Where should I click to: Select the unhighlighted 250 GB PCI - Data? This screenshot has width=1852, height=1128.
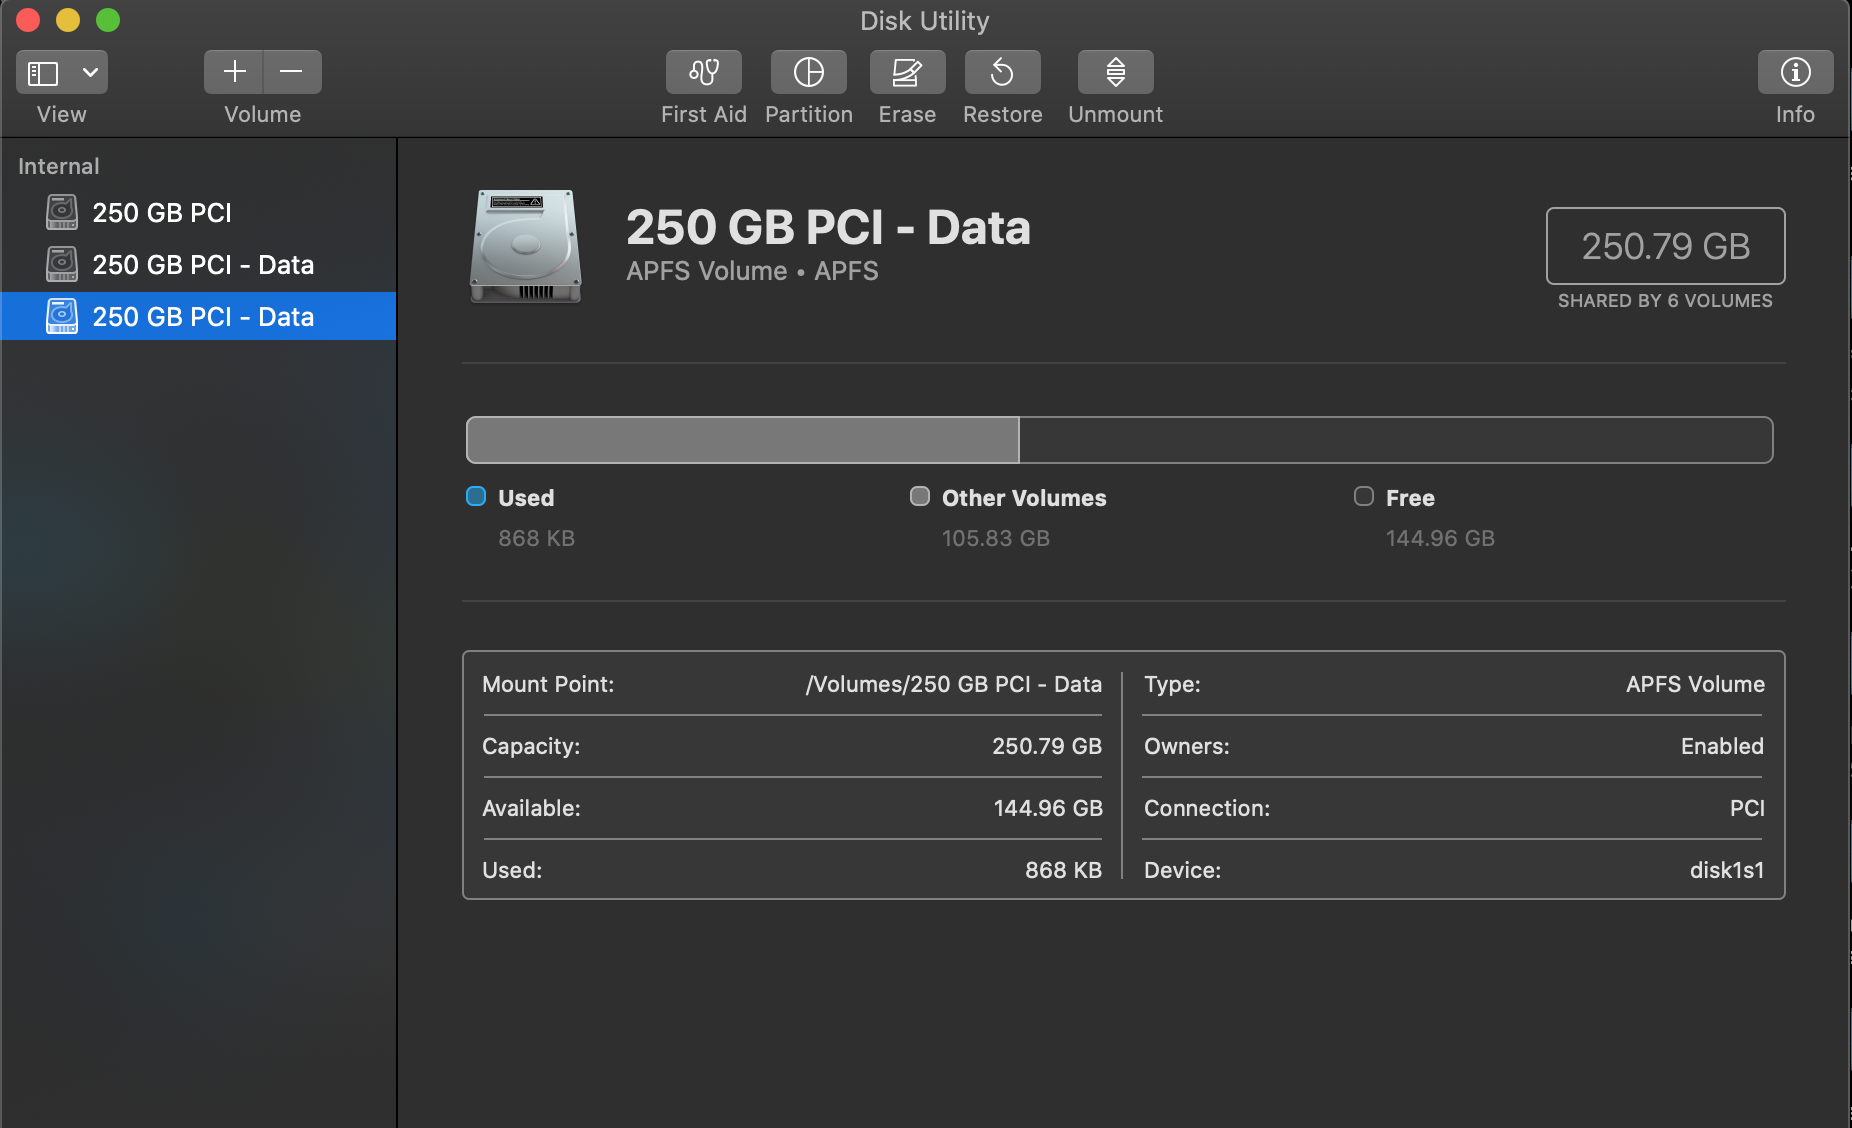(203, 265)
